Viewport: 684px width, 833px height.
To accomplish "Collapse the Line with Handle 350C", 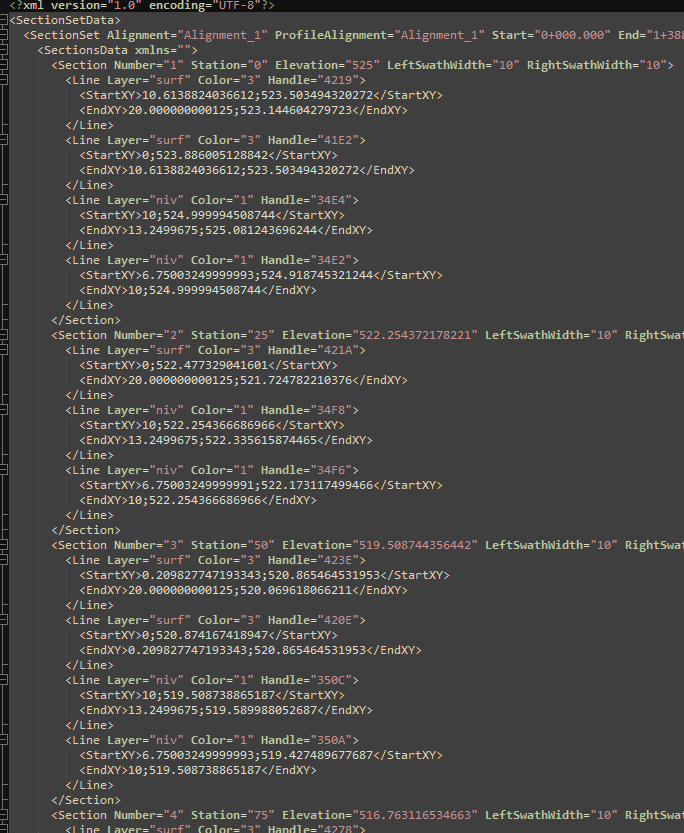I will 5,680.
